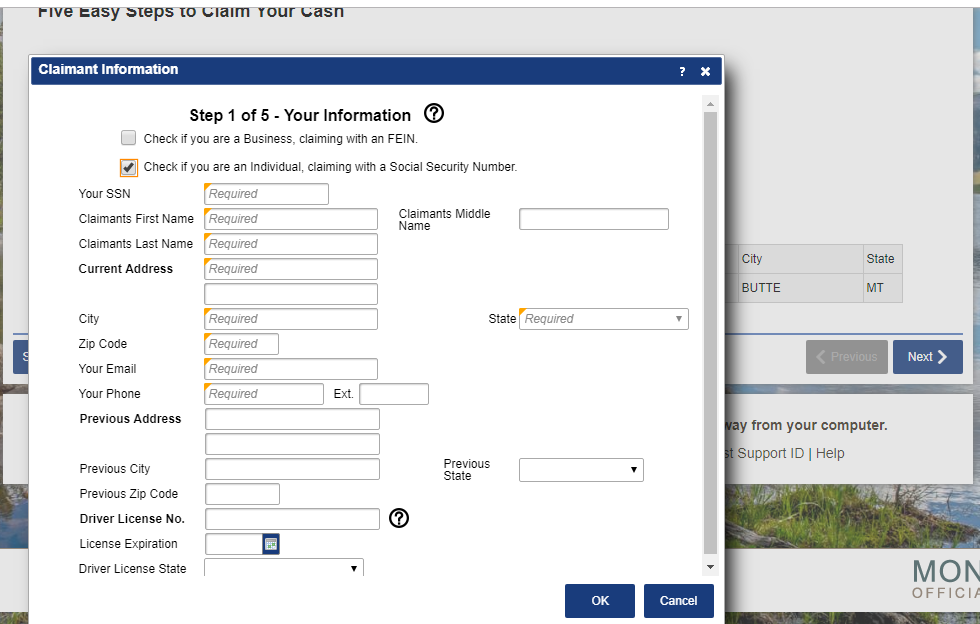Open the Previous State dropdown

[634, 469]
